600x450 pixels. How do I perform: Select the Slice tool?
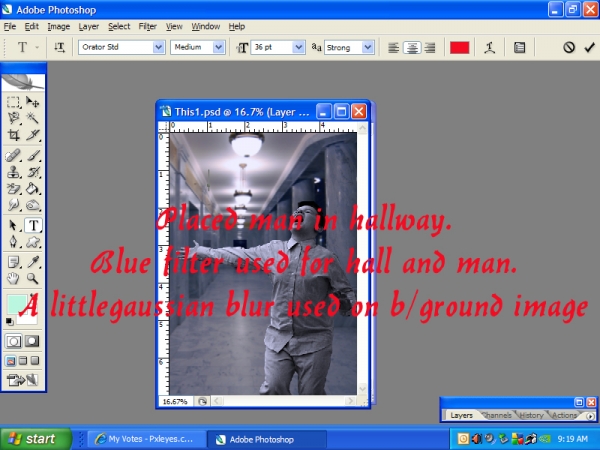tap(33, 135)
